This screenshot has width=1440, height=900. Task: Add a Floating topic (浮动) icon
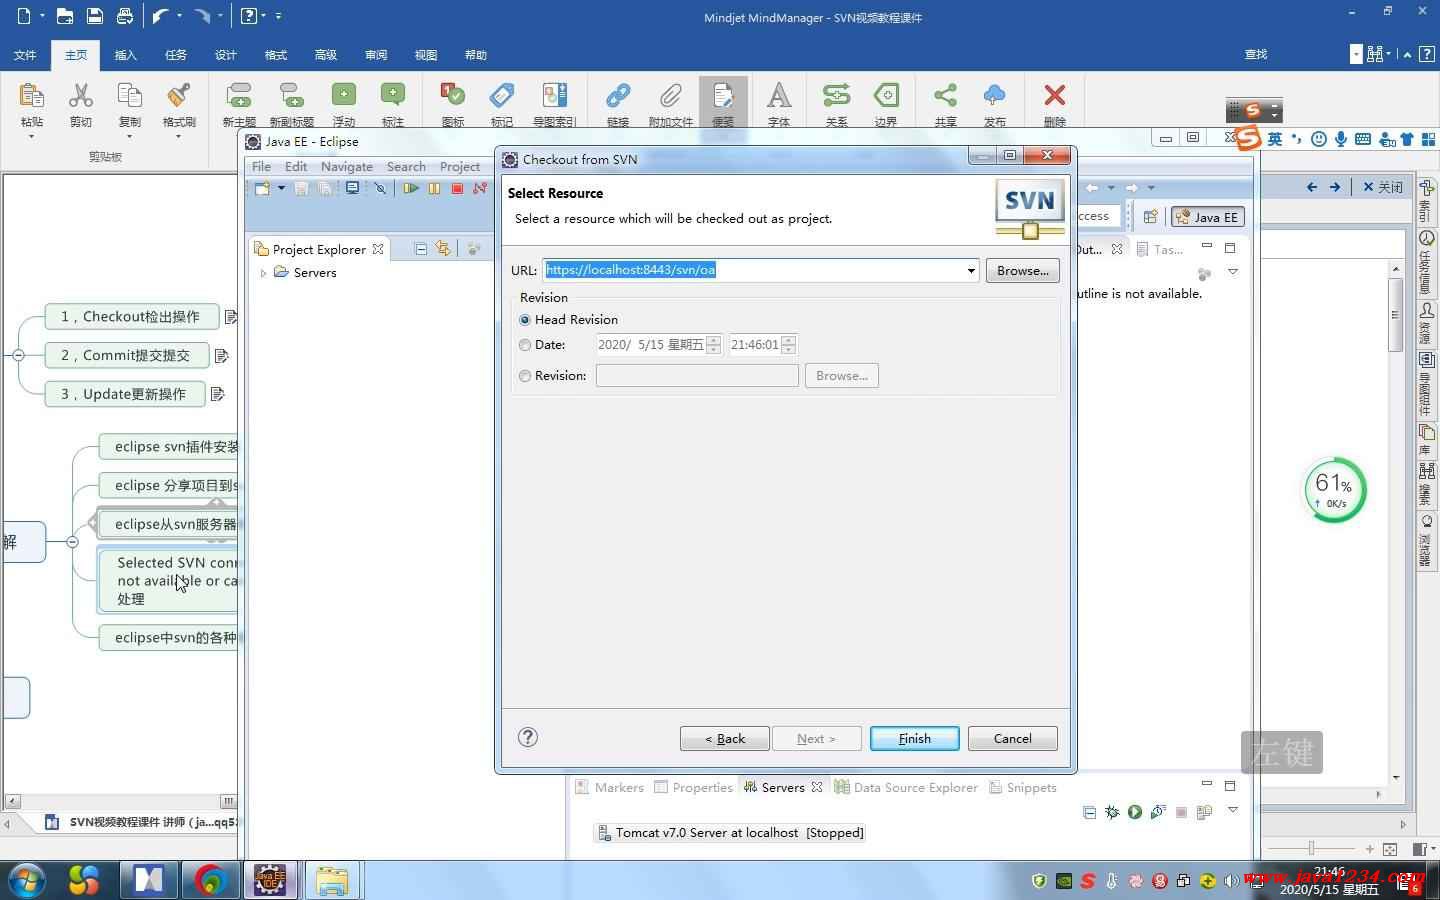(344, 95)
